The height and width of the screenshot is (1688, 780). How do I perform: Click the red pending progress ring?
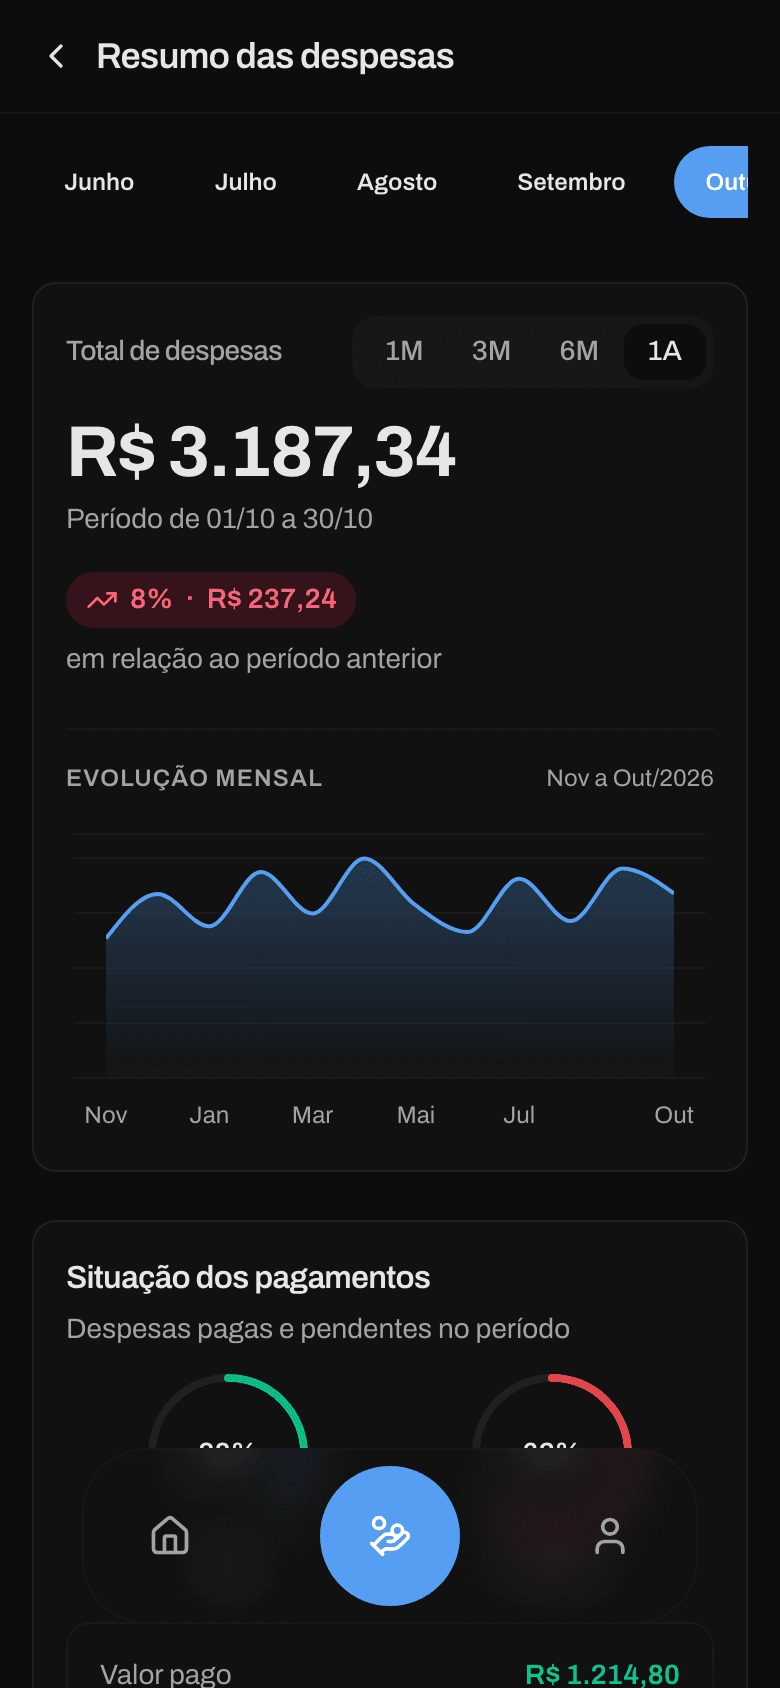pos(552,1412)
